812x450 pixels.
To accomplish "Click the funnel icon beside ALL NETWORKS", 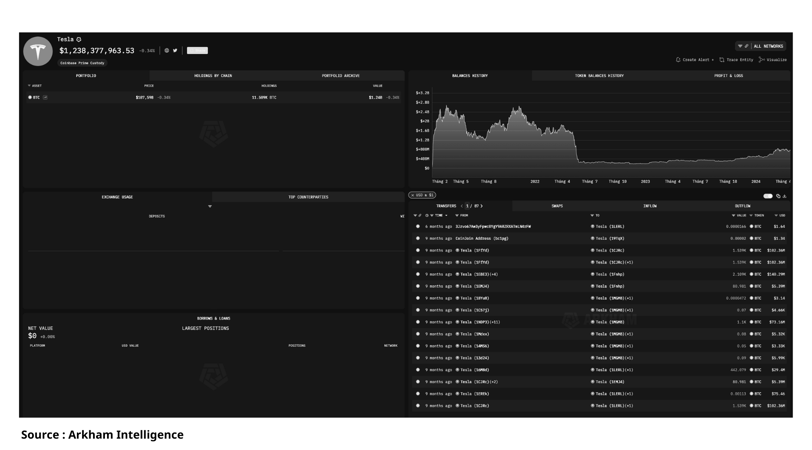I will 740,46.
